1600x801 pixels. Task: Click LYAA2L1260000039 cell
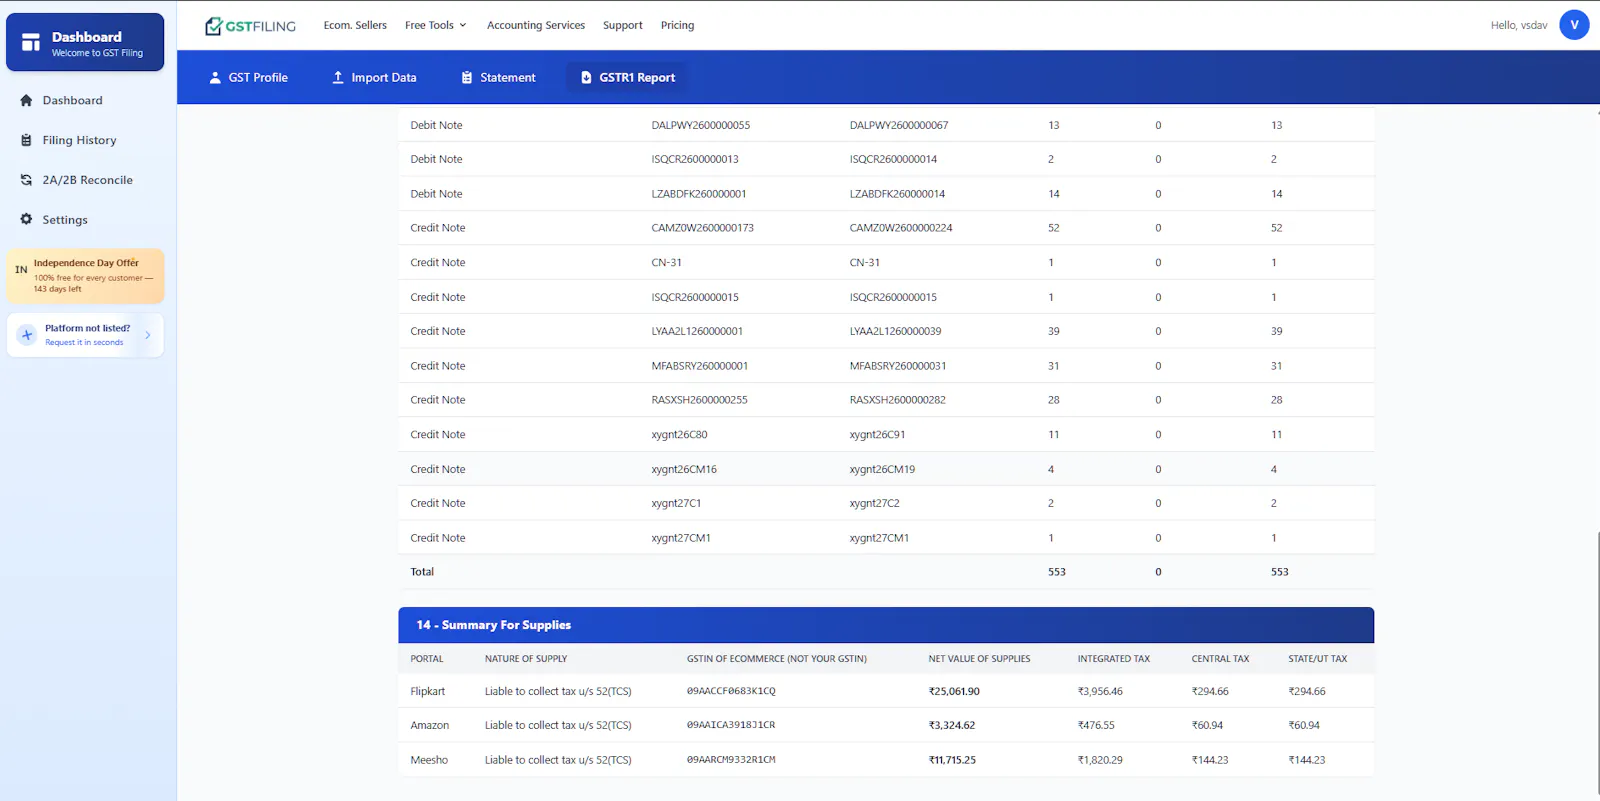click(x=895, y=331)
